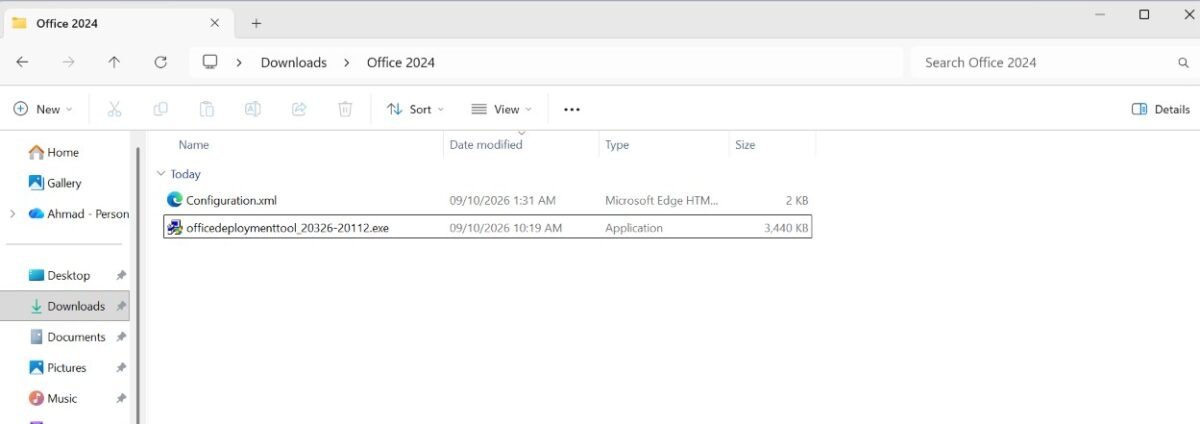The height and width of the screenshot is (424, 1200).
Task: Go up one folder level arrow
Action: [114, 62]
